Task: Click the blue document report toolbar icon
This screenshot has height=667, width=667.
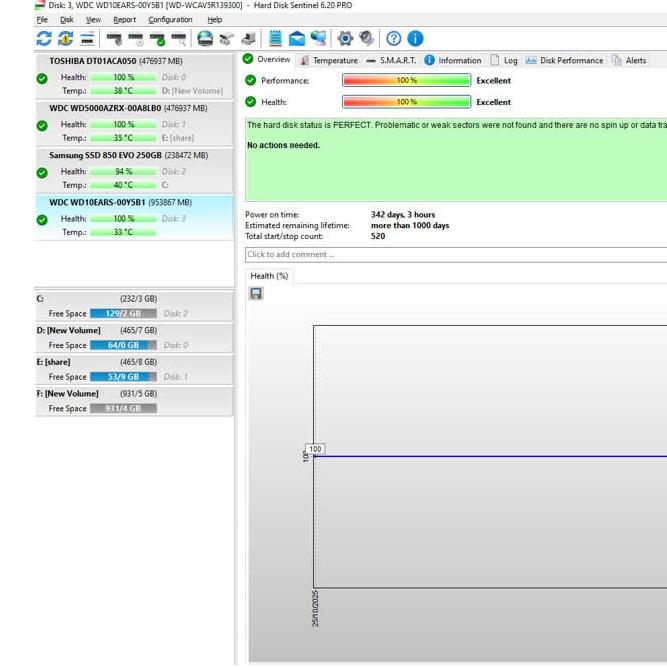Action: click(x=275, y=39)
